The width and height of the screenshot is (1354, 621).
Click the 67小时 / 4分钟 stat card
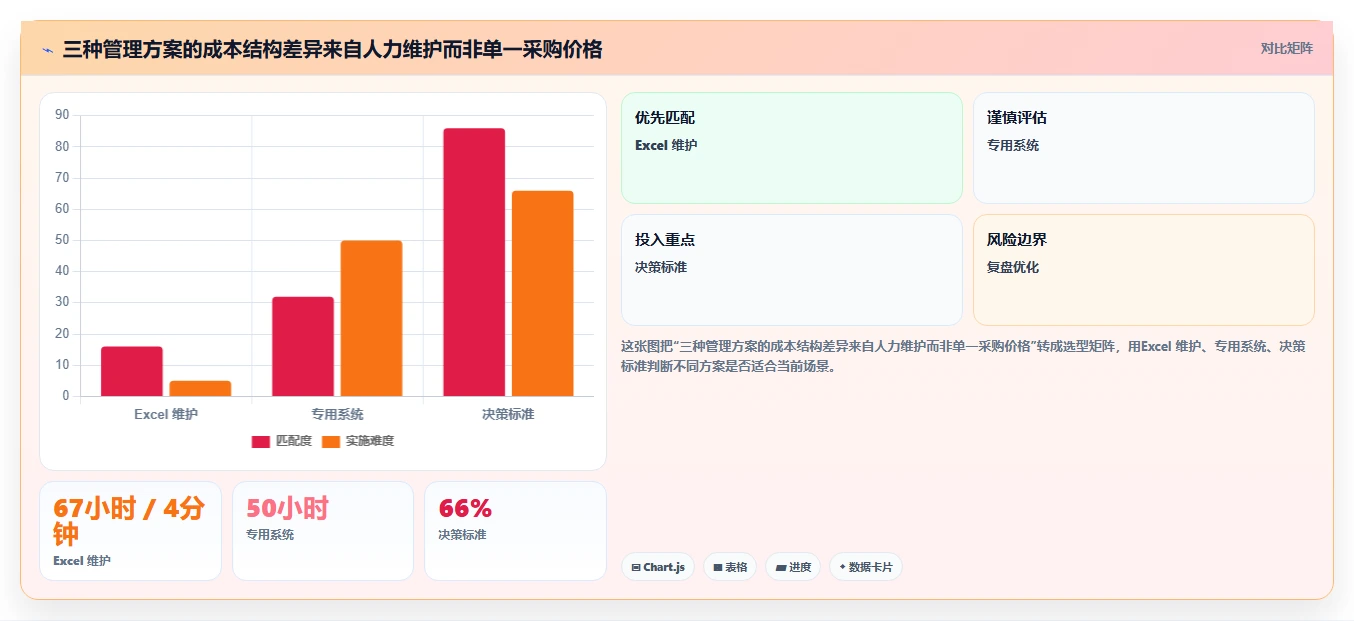click(x=130, y=531)
